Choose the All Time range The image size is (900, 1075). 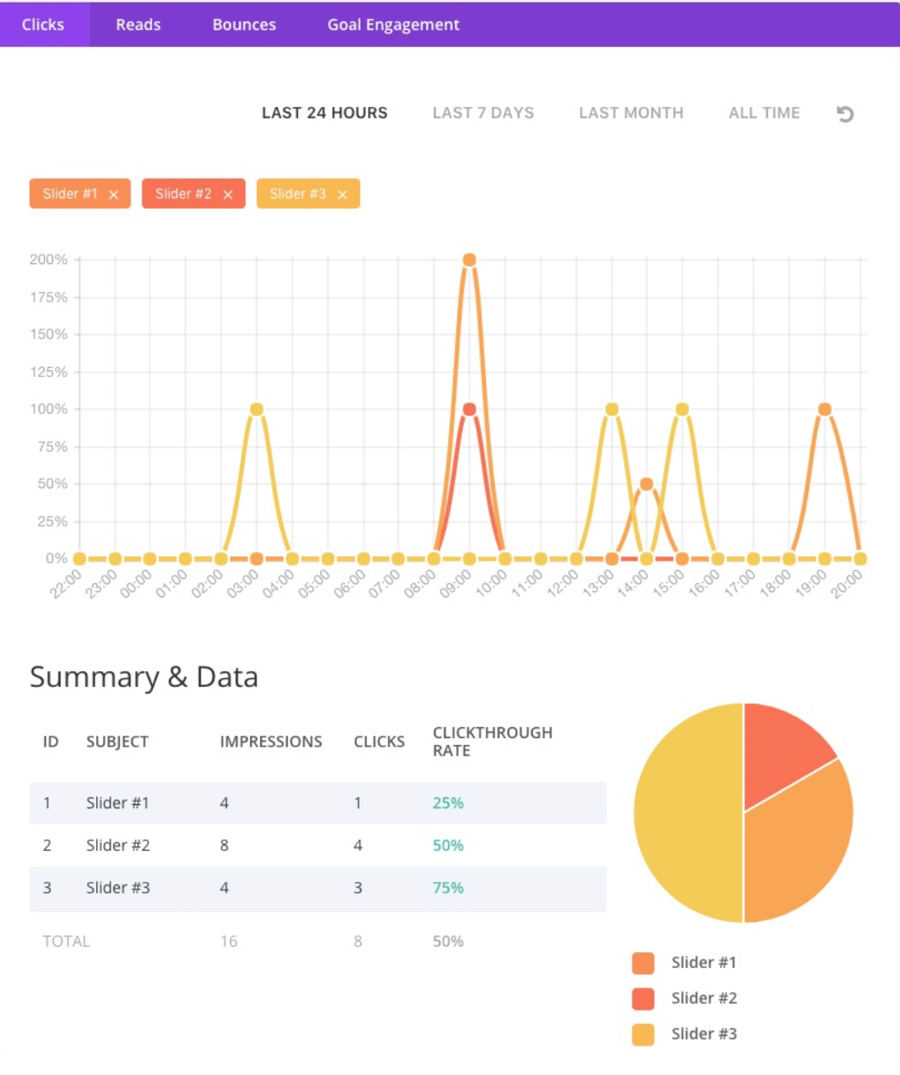point(764,113)
